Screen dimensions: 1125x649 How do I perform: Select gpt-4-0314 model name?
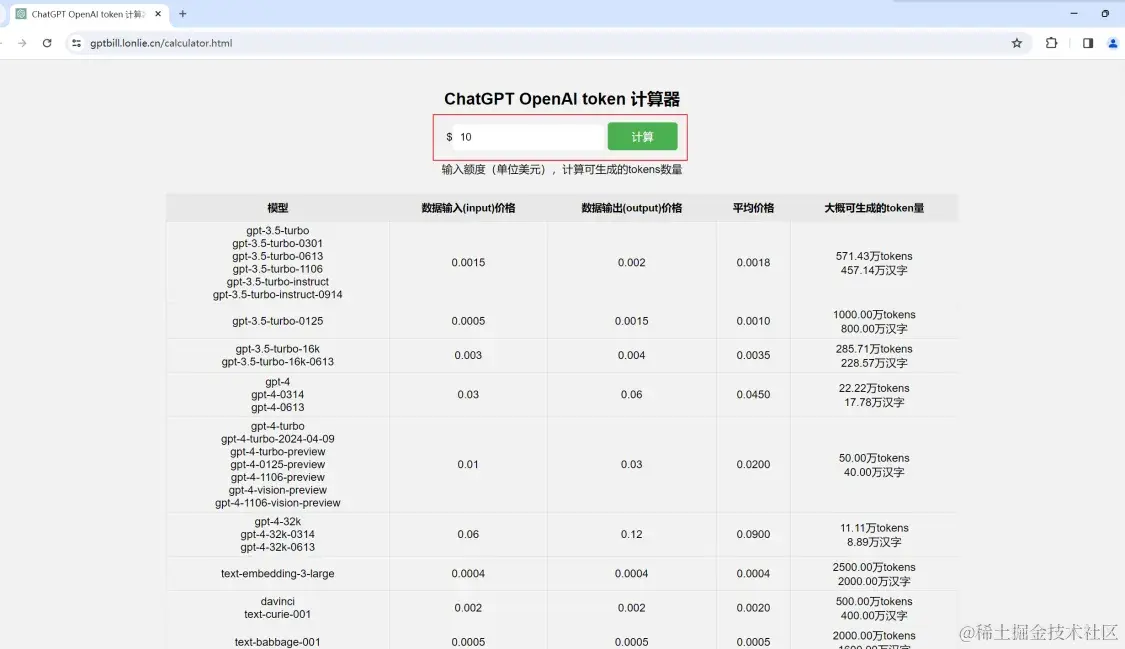pyautogui.click(x=278, y=394)
